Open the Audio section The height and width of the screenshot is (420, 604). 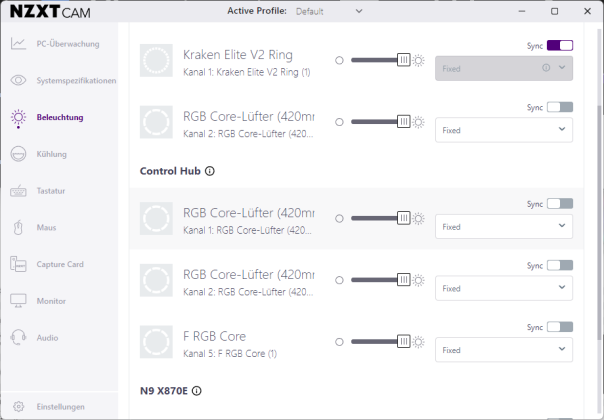tap(46, 338)
